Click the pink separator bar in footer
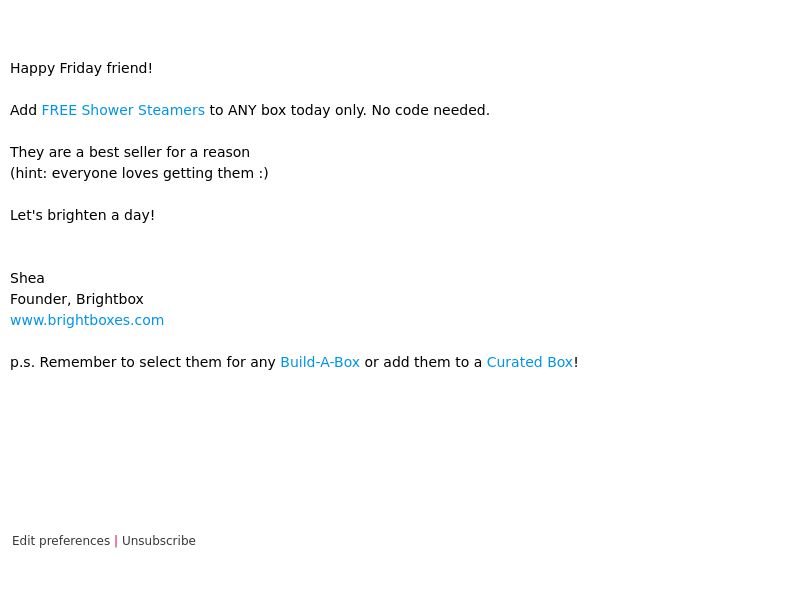 click(116, 541)
